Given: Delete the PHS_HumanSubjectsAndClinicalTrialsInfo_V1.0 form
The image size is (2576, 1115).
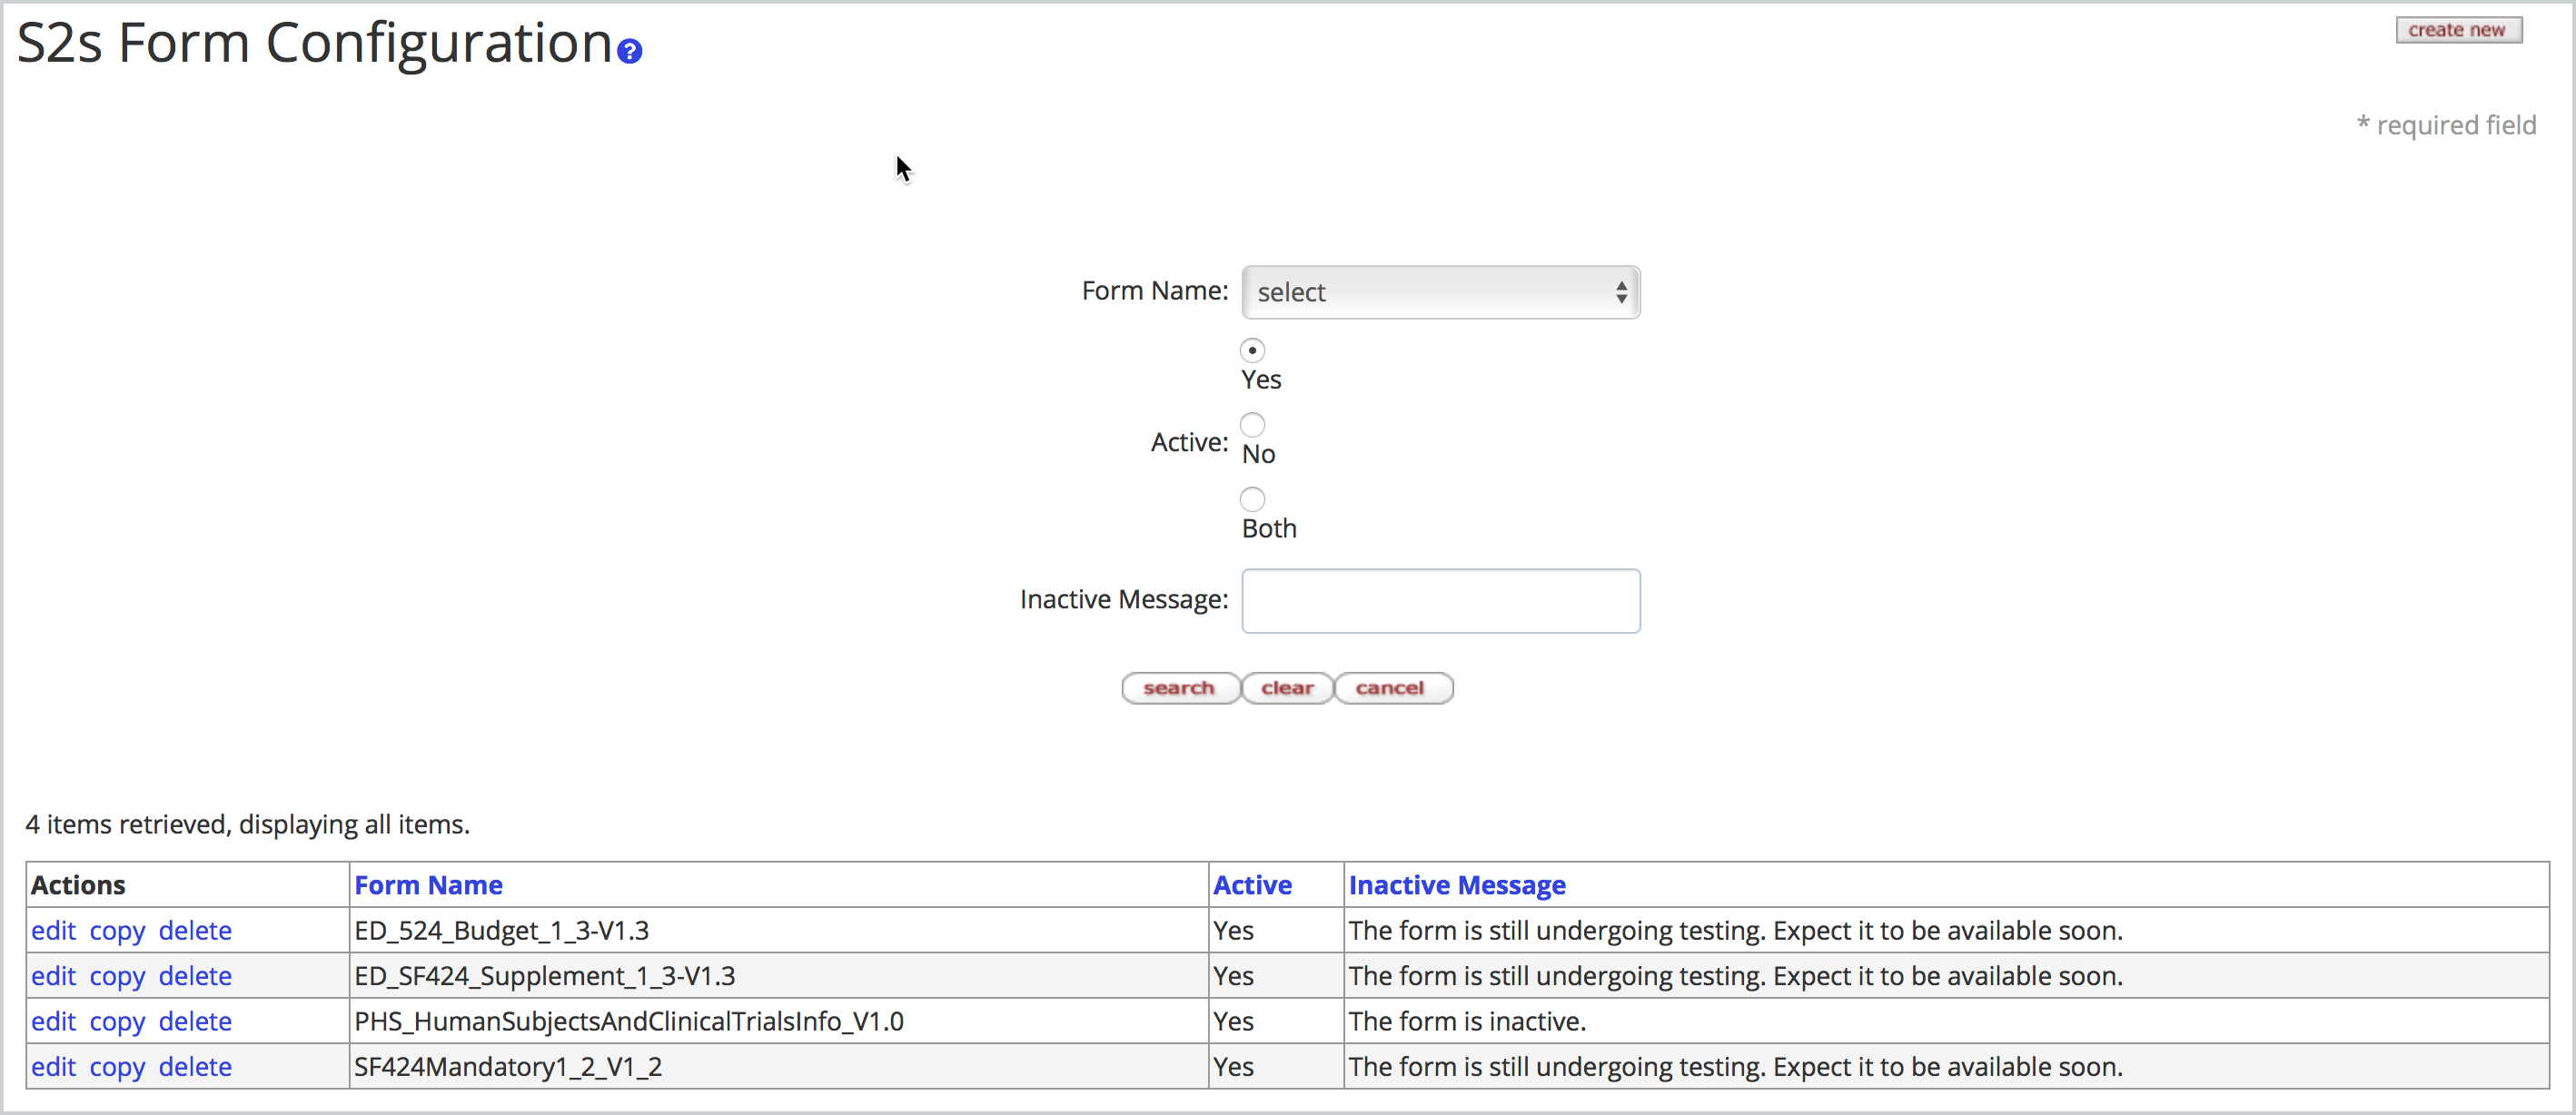Looking at the screenshot, I should [x=196, y=1020].
